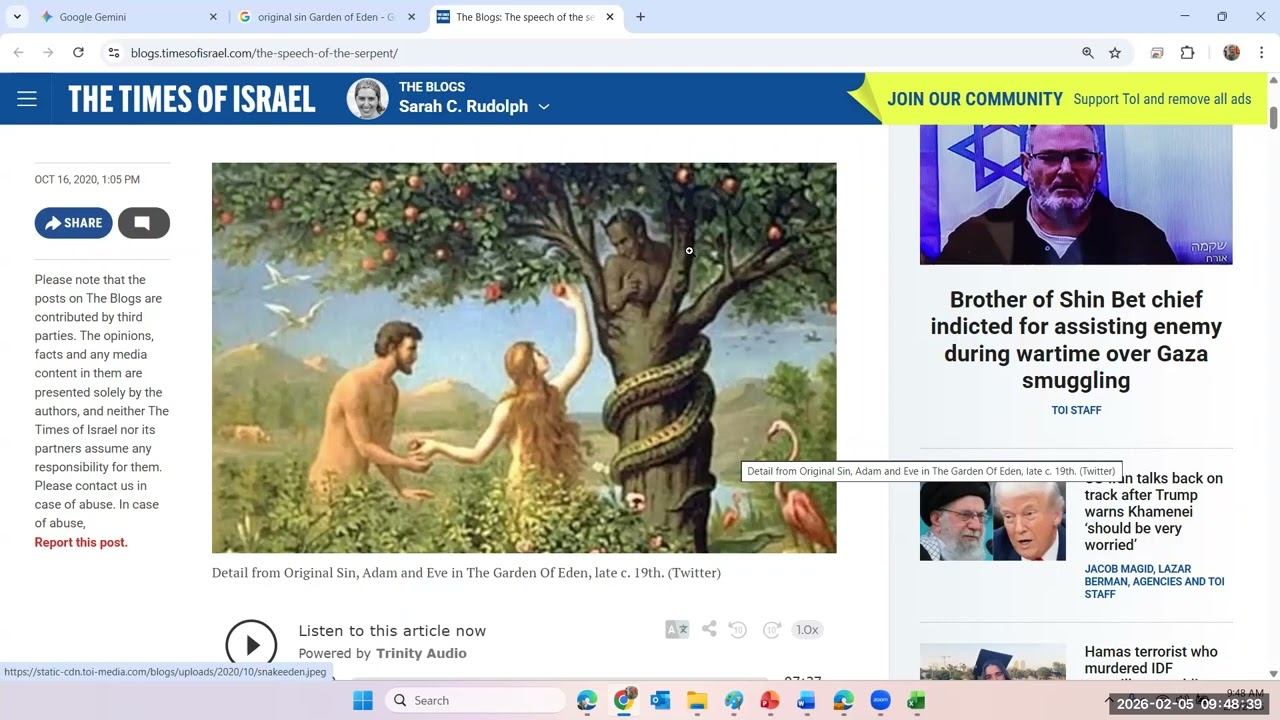Open the tab search dropdown arrow
The width and height of the screenshot is (1280, 720).
(17, 17)
